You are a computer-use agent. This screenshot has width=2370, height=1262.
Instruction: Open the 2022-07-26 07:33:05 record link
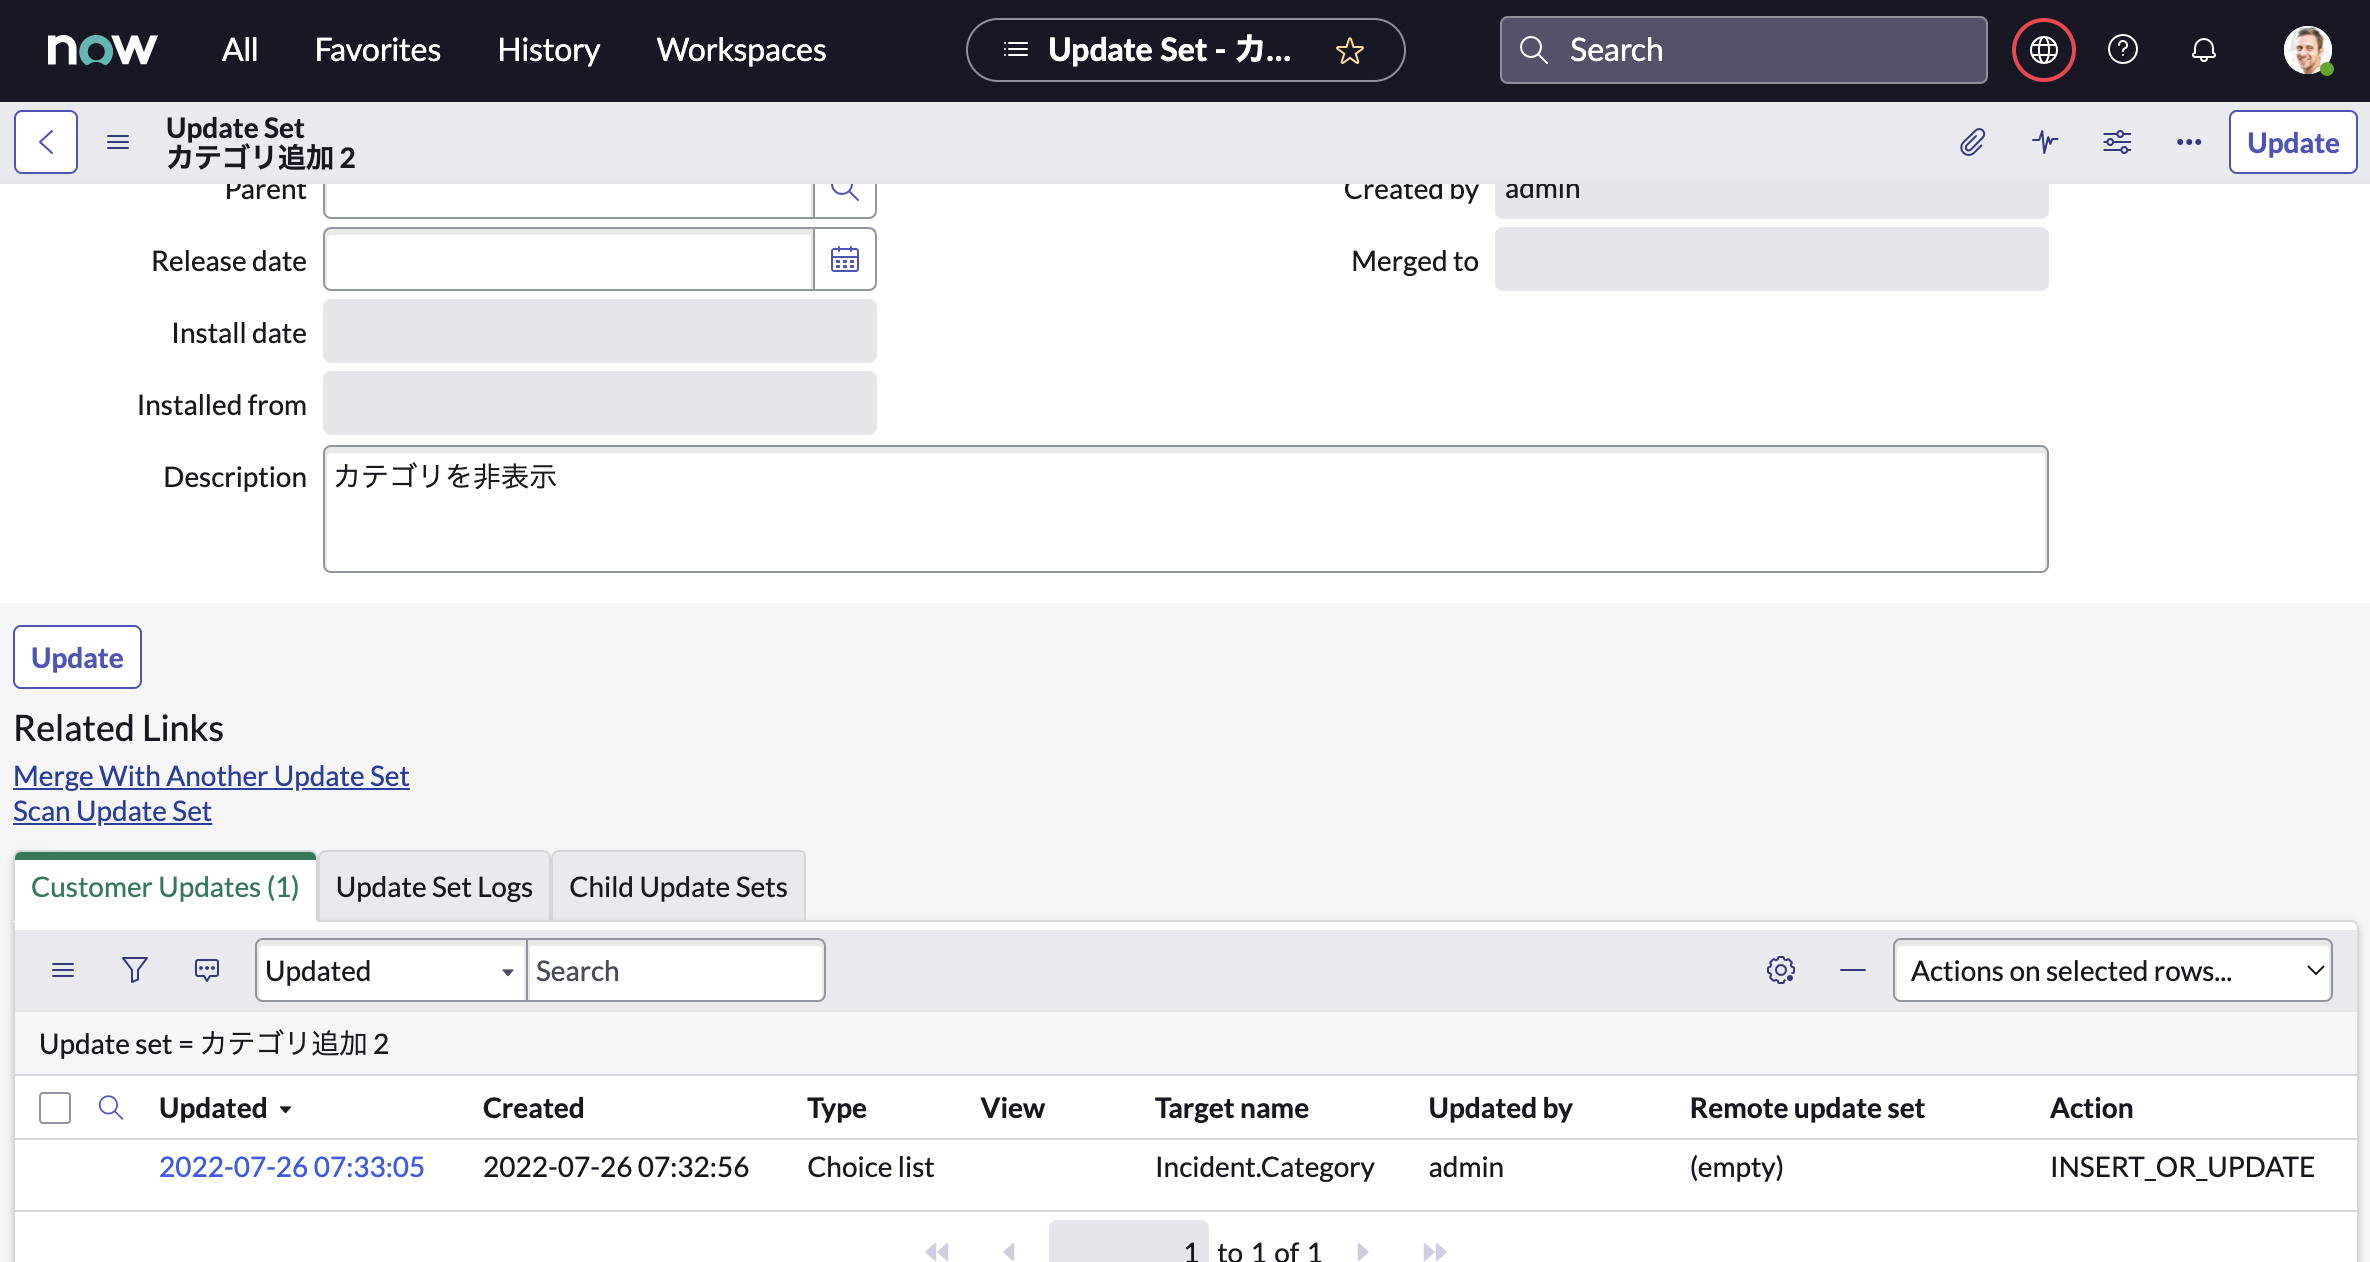click(x=291, y=1167)
